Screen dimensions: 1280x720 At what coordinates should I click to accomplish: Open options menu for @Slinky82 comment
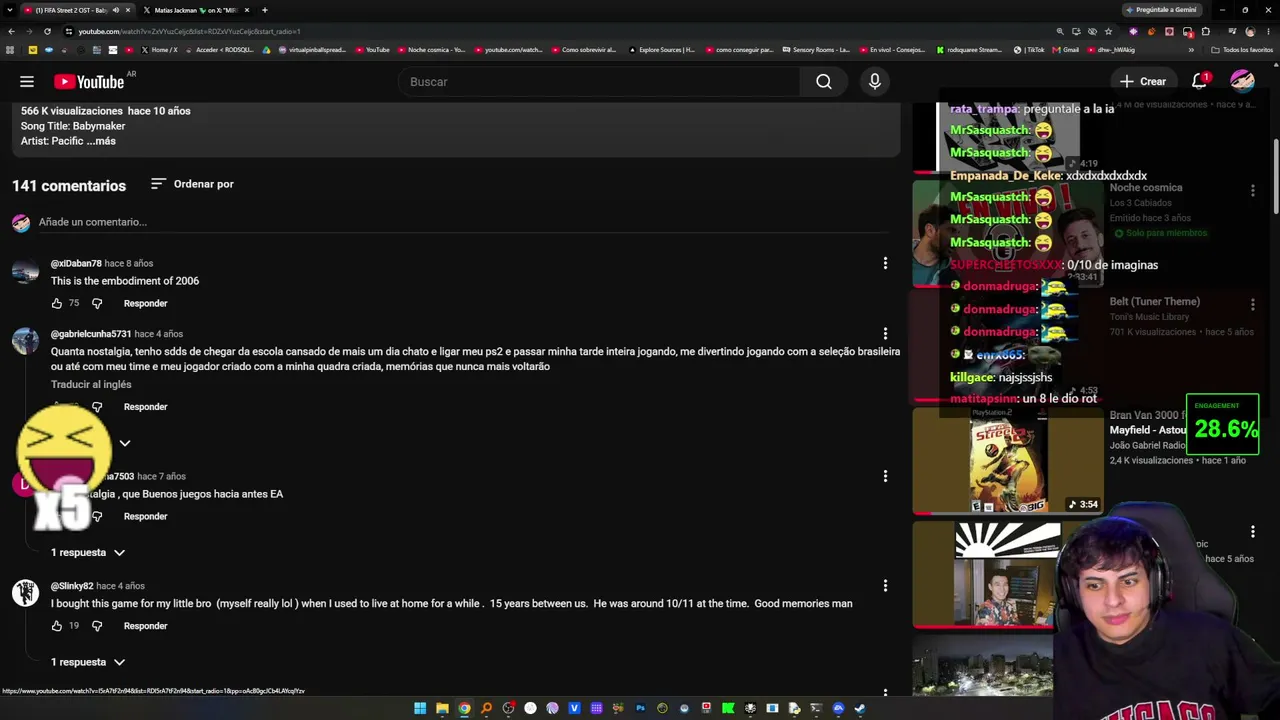885,586
